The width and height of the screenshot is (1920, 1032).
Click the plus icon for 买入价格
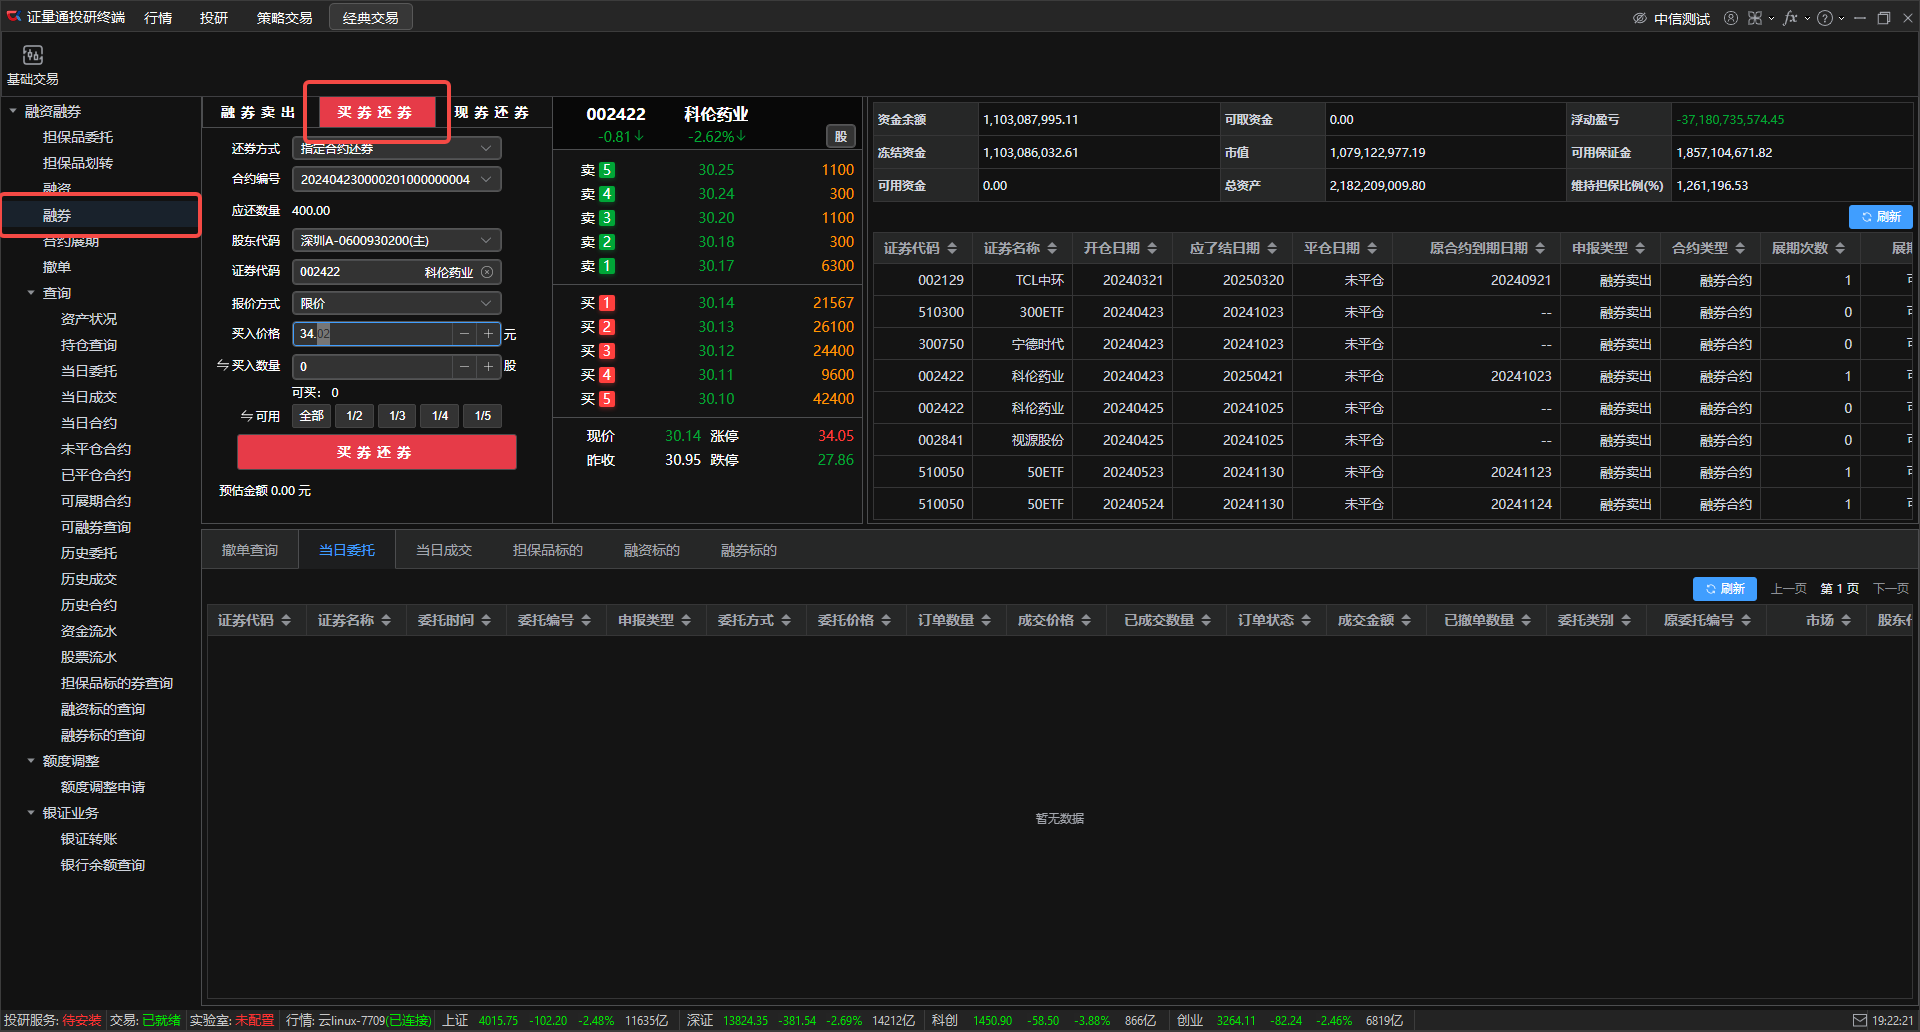coord(488,334)
